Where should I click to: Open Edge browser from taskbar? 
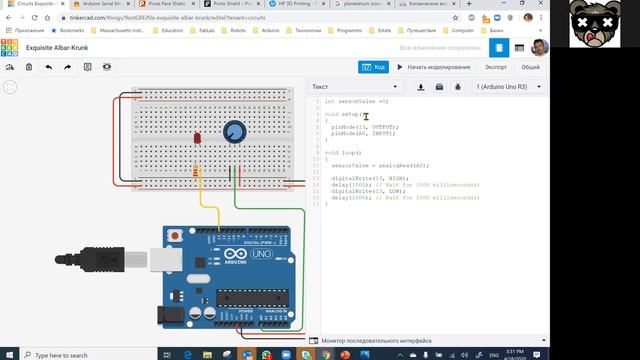point(187,355)
